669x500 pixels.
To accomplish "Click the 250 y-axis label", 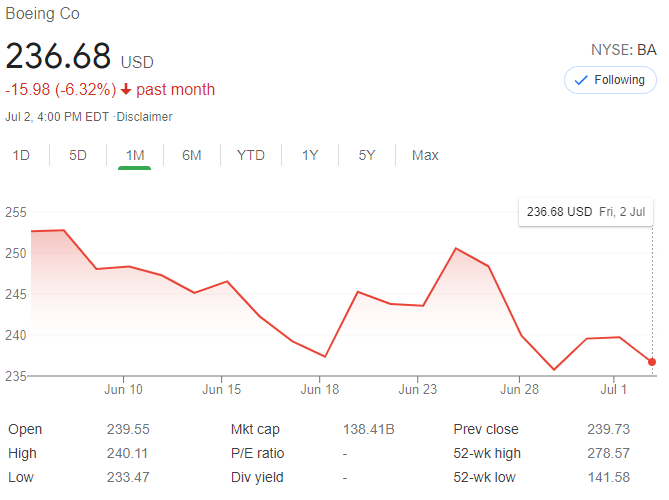I will pos(16,253).
